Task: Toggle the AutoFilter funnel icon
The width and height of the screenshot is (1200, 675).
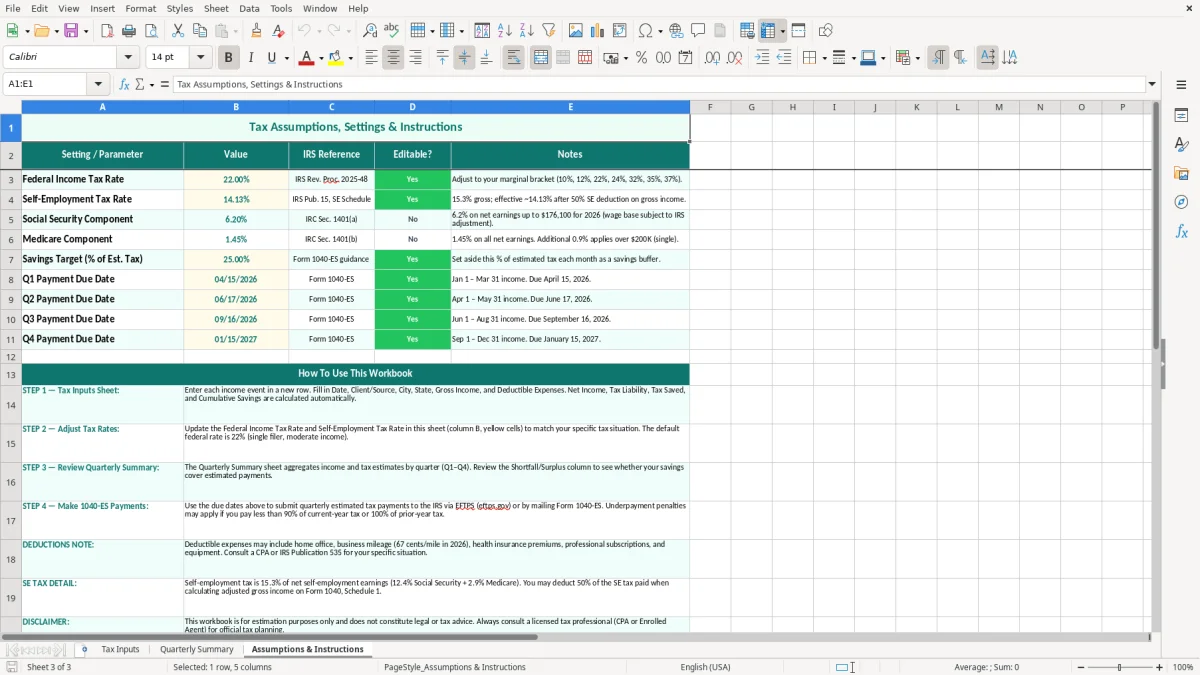Action: pos(549,31)
